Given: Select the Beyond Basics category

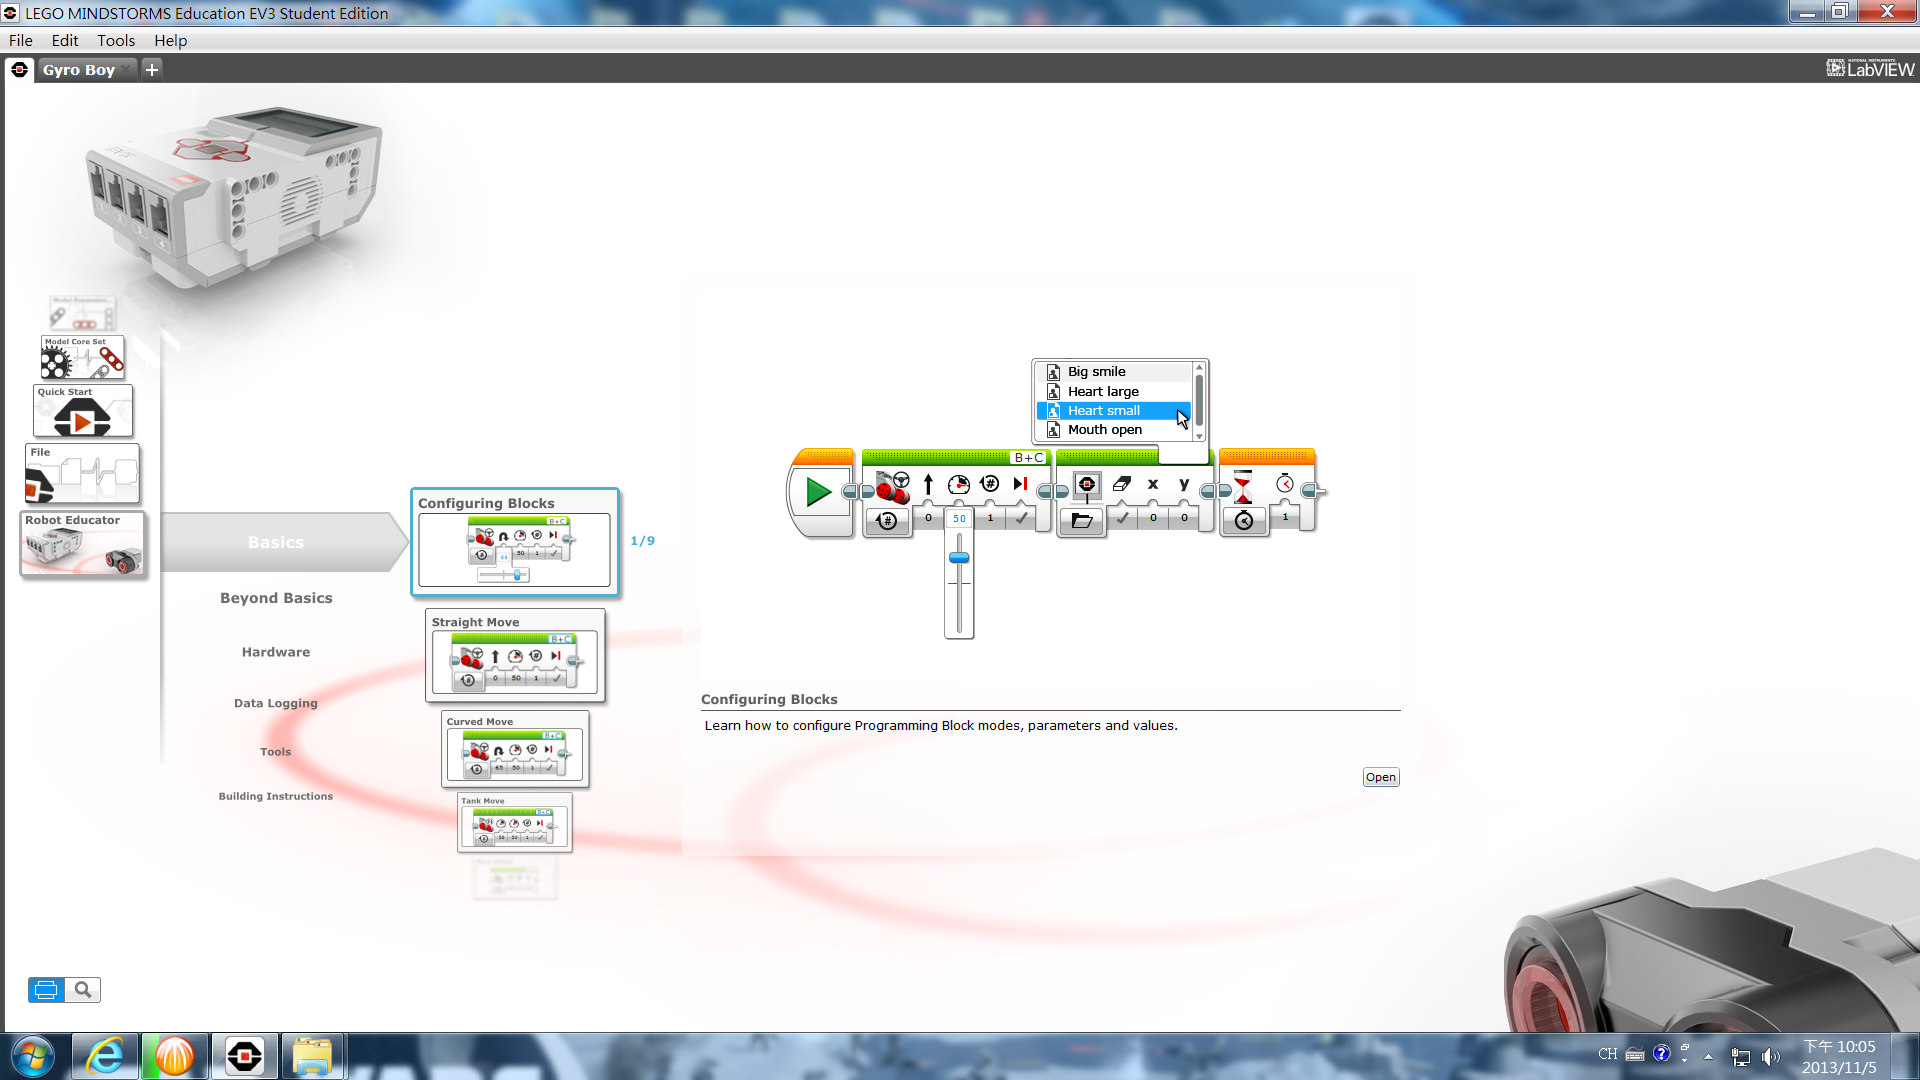Looking at the screenshot, I should coord(276,598).
